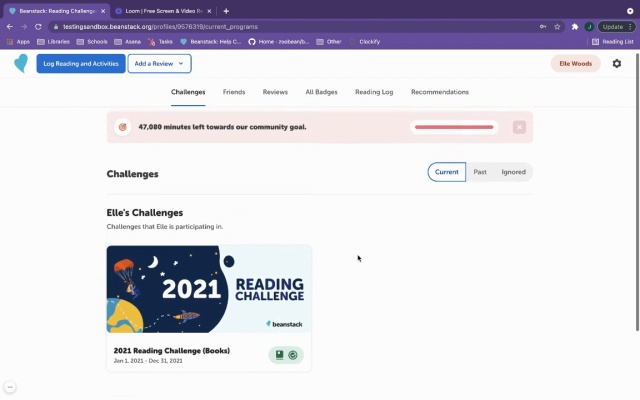This screenshot has width=640, height=400.
Task: Click Log Reading and Activities button
Action: (x=81, y=64)
